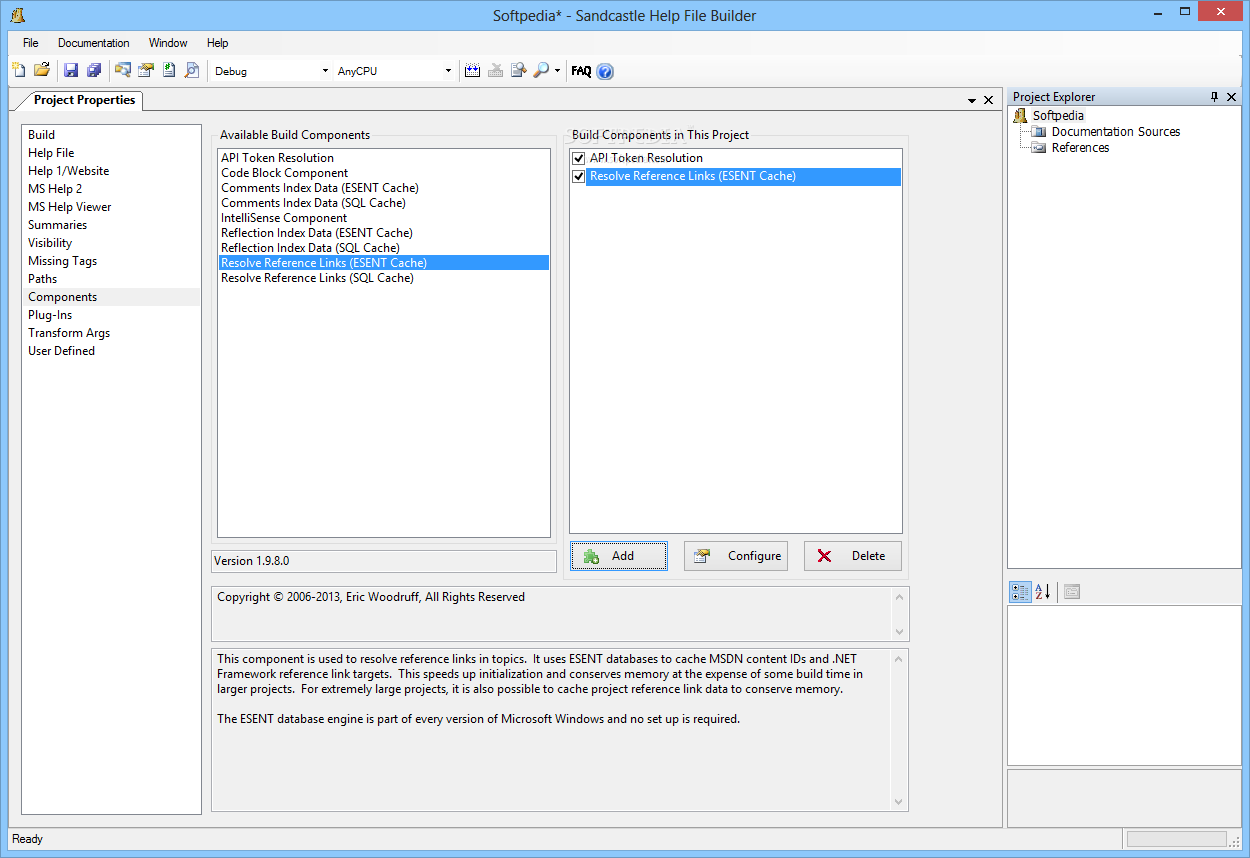Image resolution: width=1250 pixels, height=858 pixels.
Task: Open the Documentation menu
Action: [94, 43]
